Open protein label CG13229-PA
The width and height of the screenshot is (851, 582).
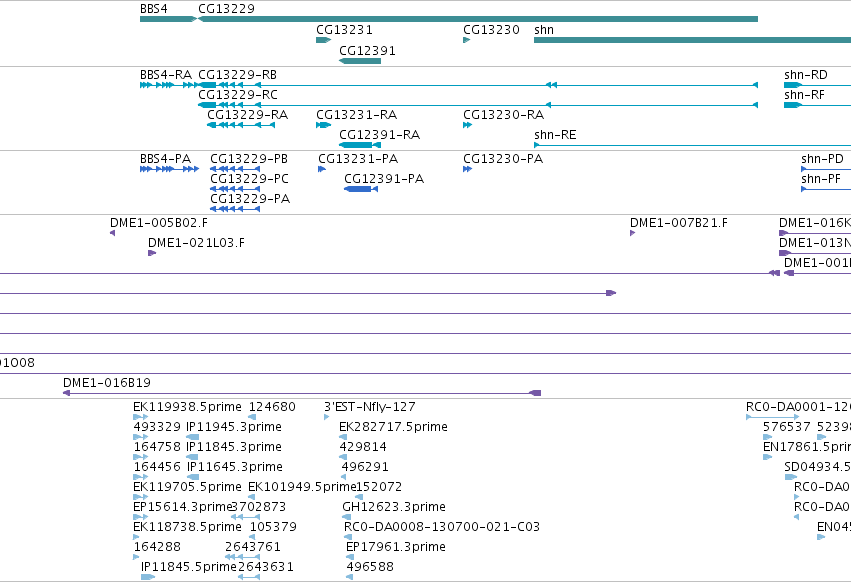pyautogui.click(x=250, y=199)
